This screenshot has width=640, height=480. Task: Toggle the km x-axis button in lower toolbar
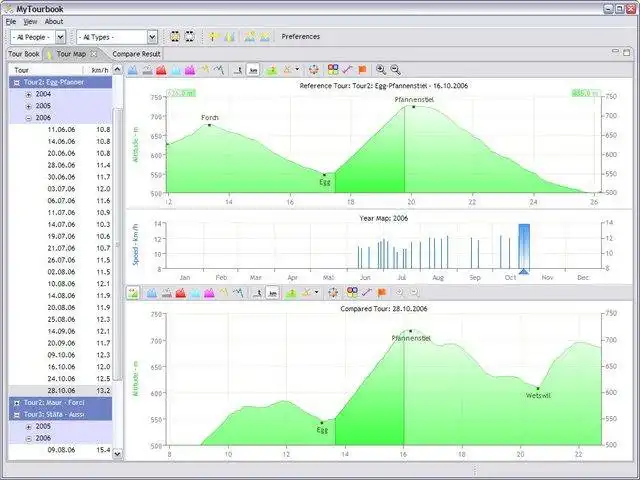[x=273, y=293]
